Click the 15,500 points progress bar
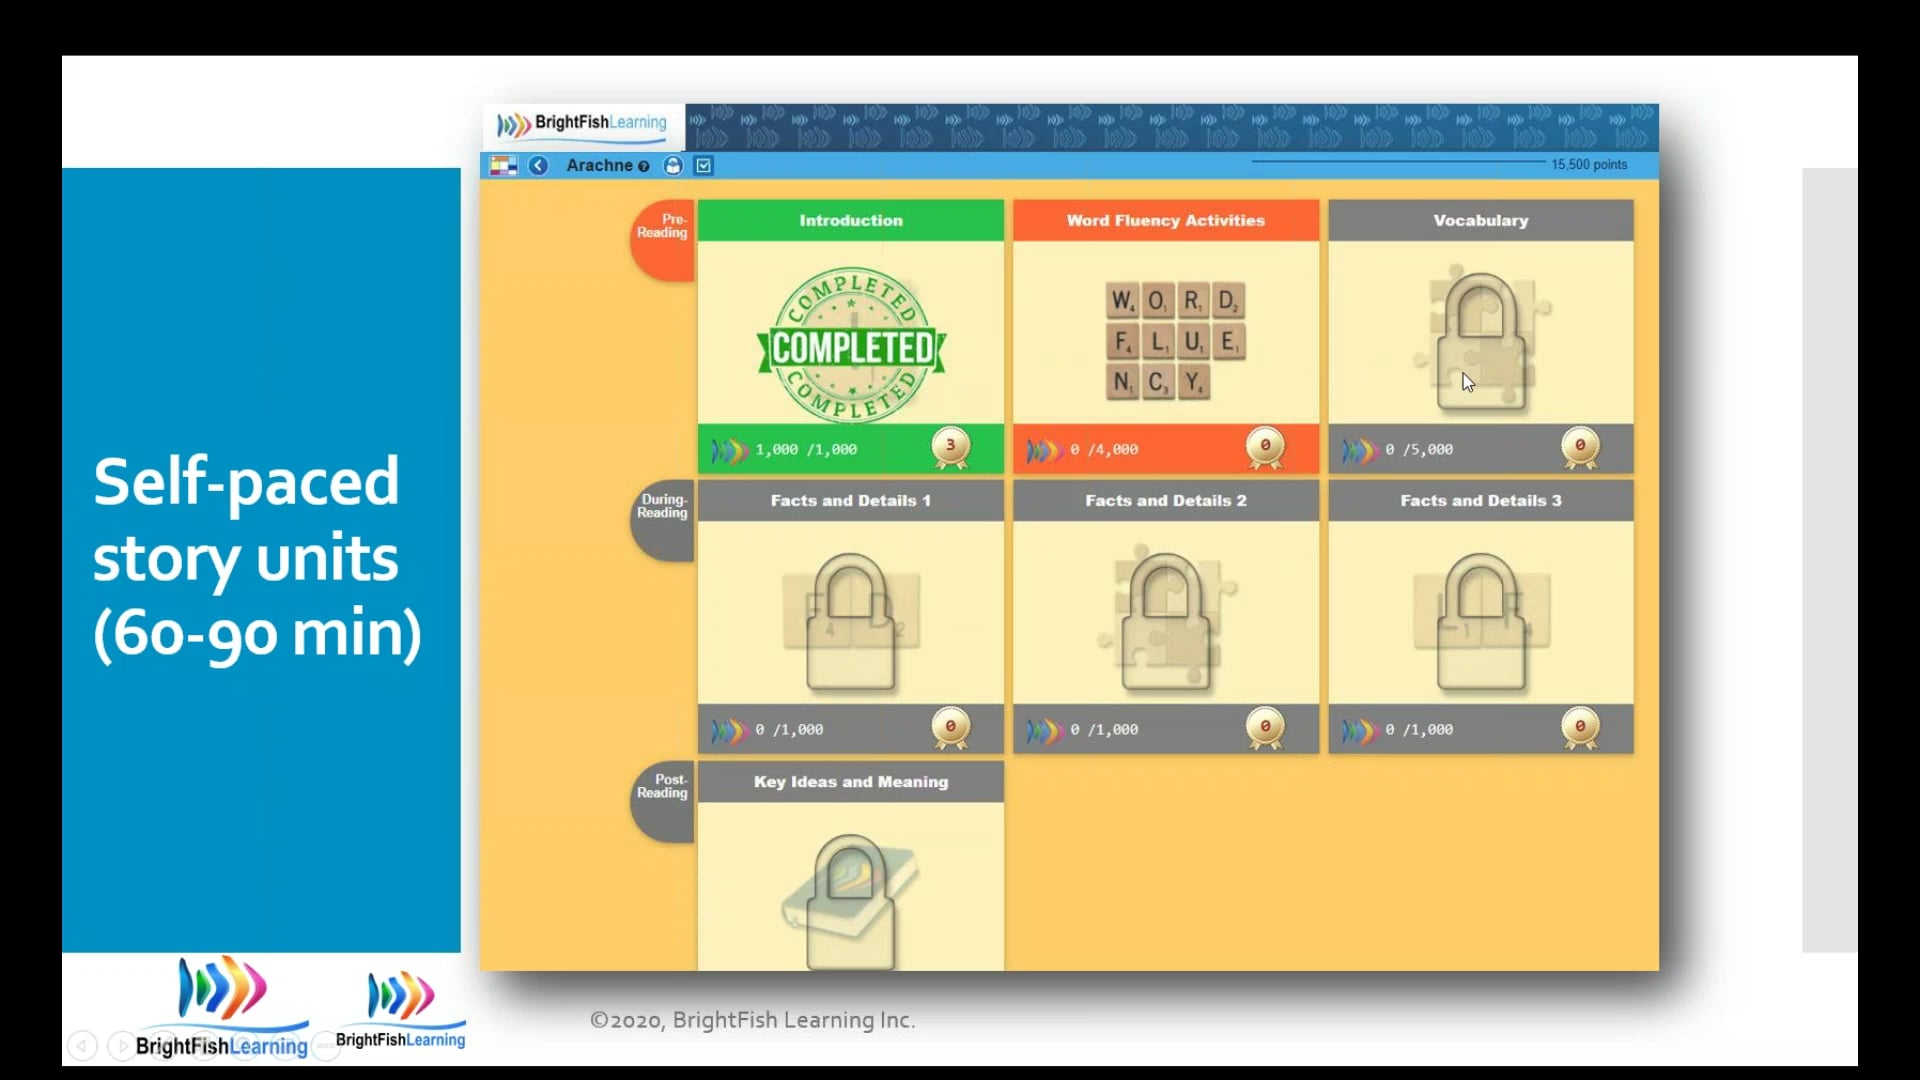 click(1399, 161)
